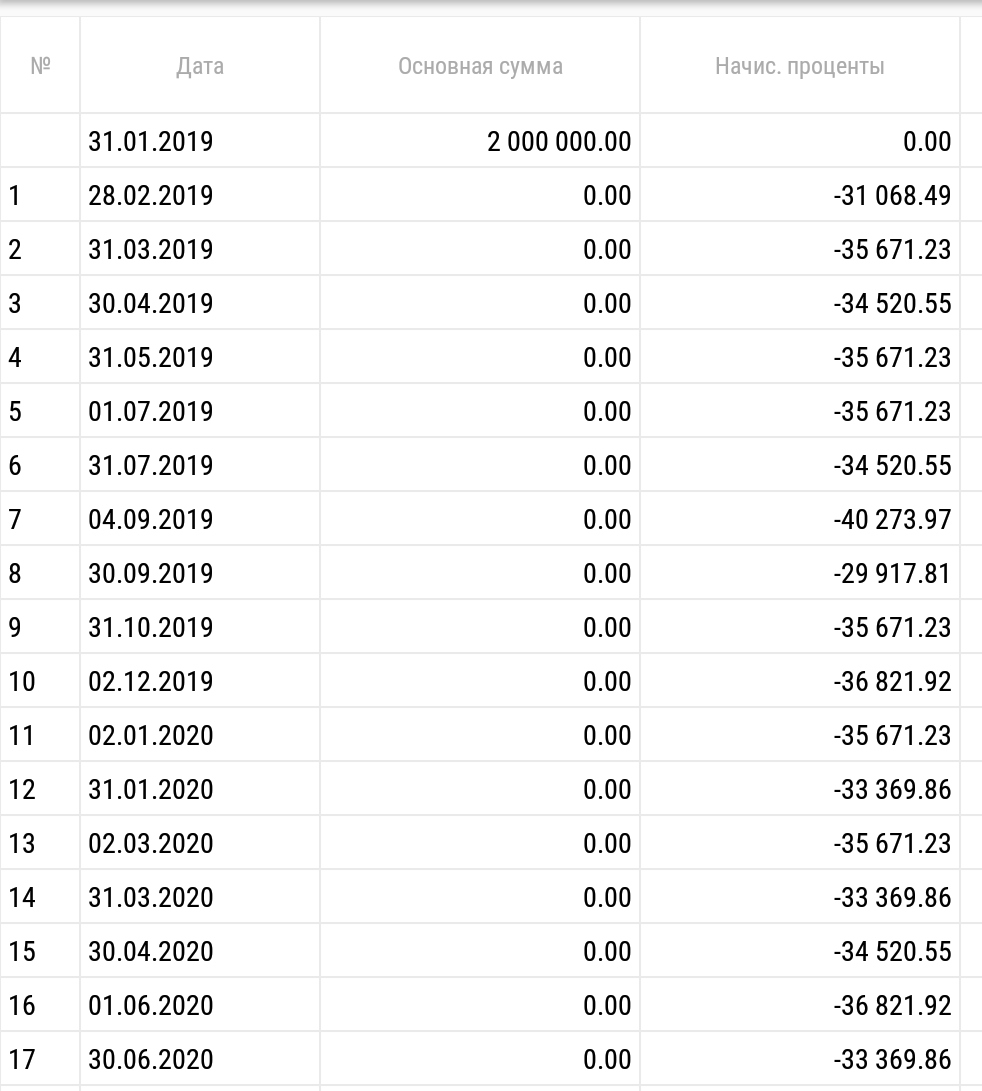Select the 2 000 000.00 principal amount cell
This screenshot has width=982, height=1091.
pyautogui.click(x=558, y=141)
